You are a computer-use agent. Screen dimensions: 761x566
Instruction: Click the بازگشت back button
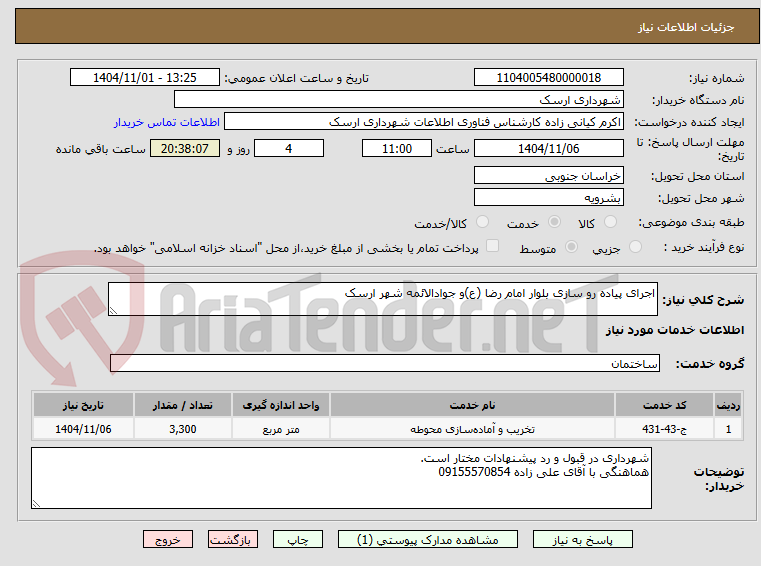pos(232,539)
